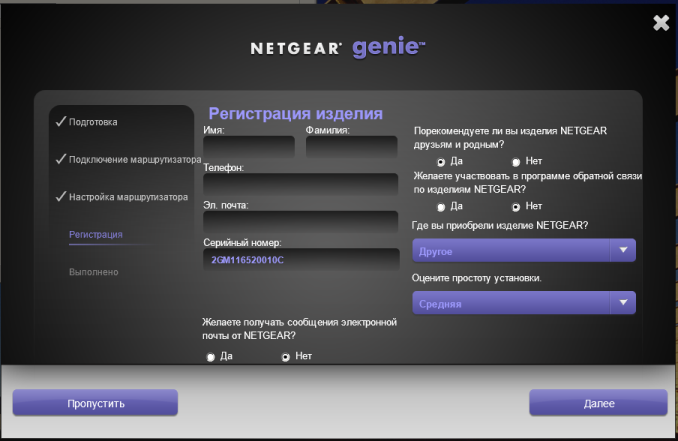Select the Подготовка step
678x441 pixels.
(x=93, y=122)
